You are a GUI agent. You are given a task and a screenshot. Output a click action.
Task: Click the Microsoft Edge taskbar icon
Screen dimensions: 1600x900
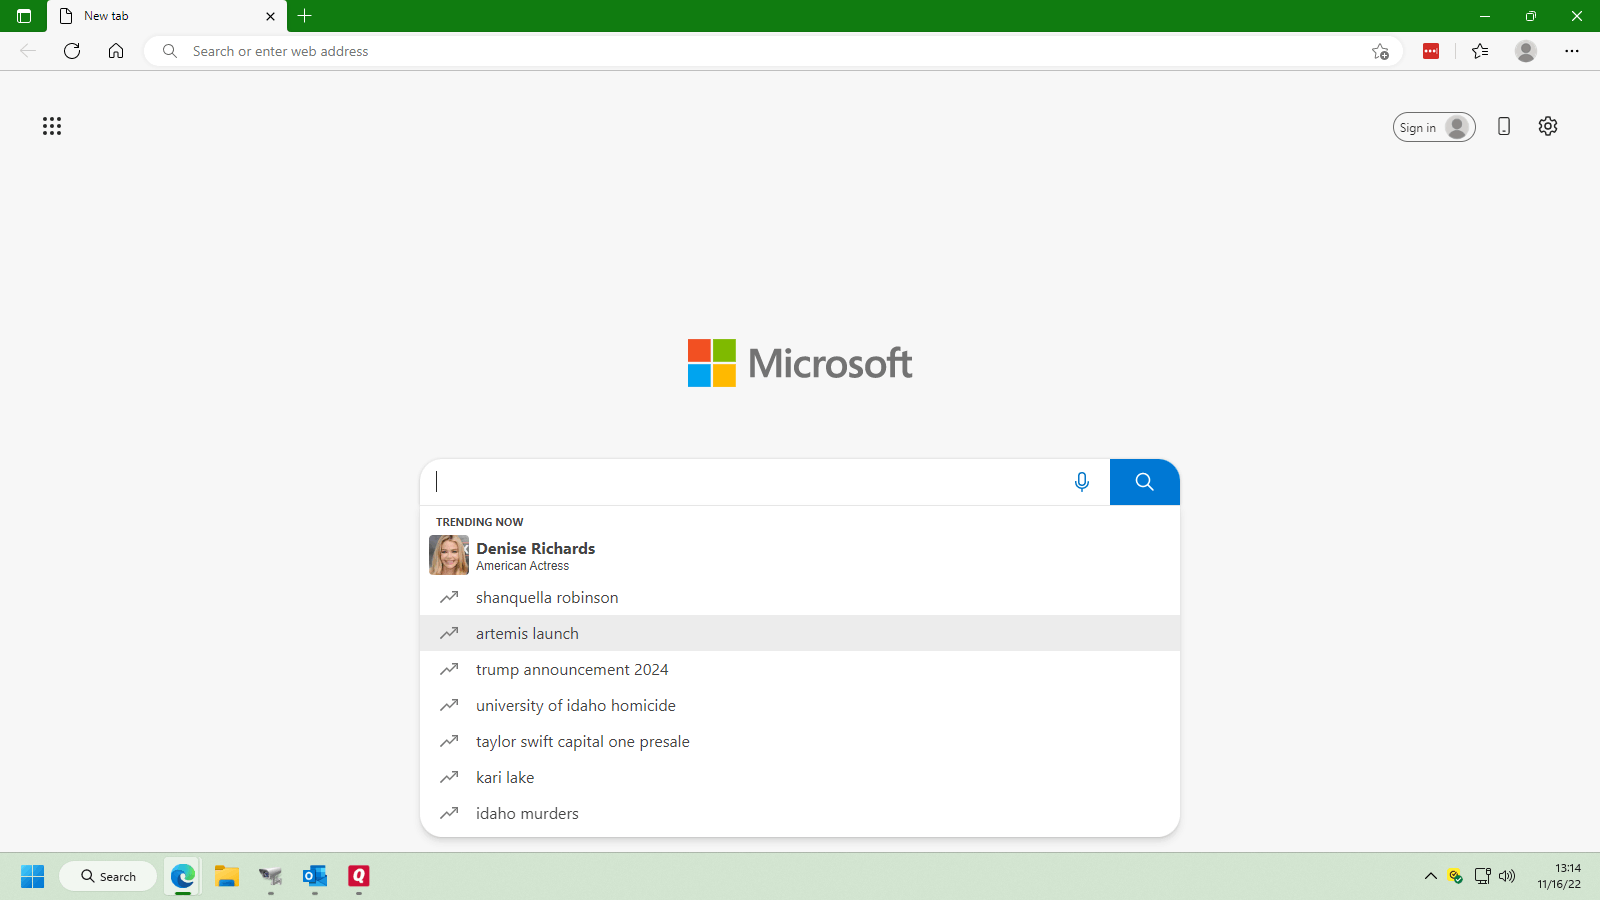[x=183, y=876]
